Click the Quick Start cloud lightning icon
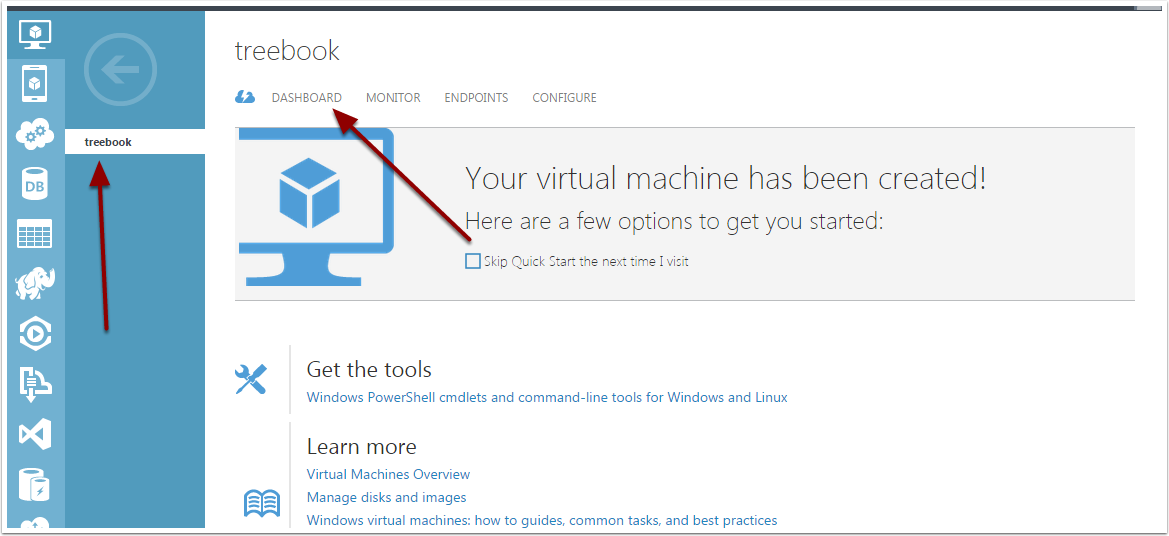The image size is (1169, 536). (245, 97)
